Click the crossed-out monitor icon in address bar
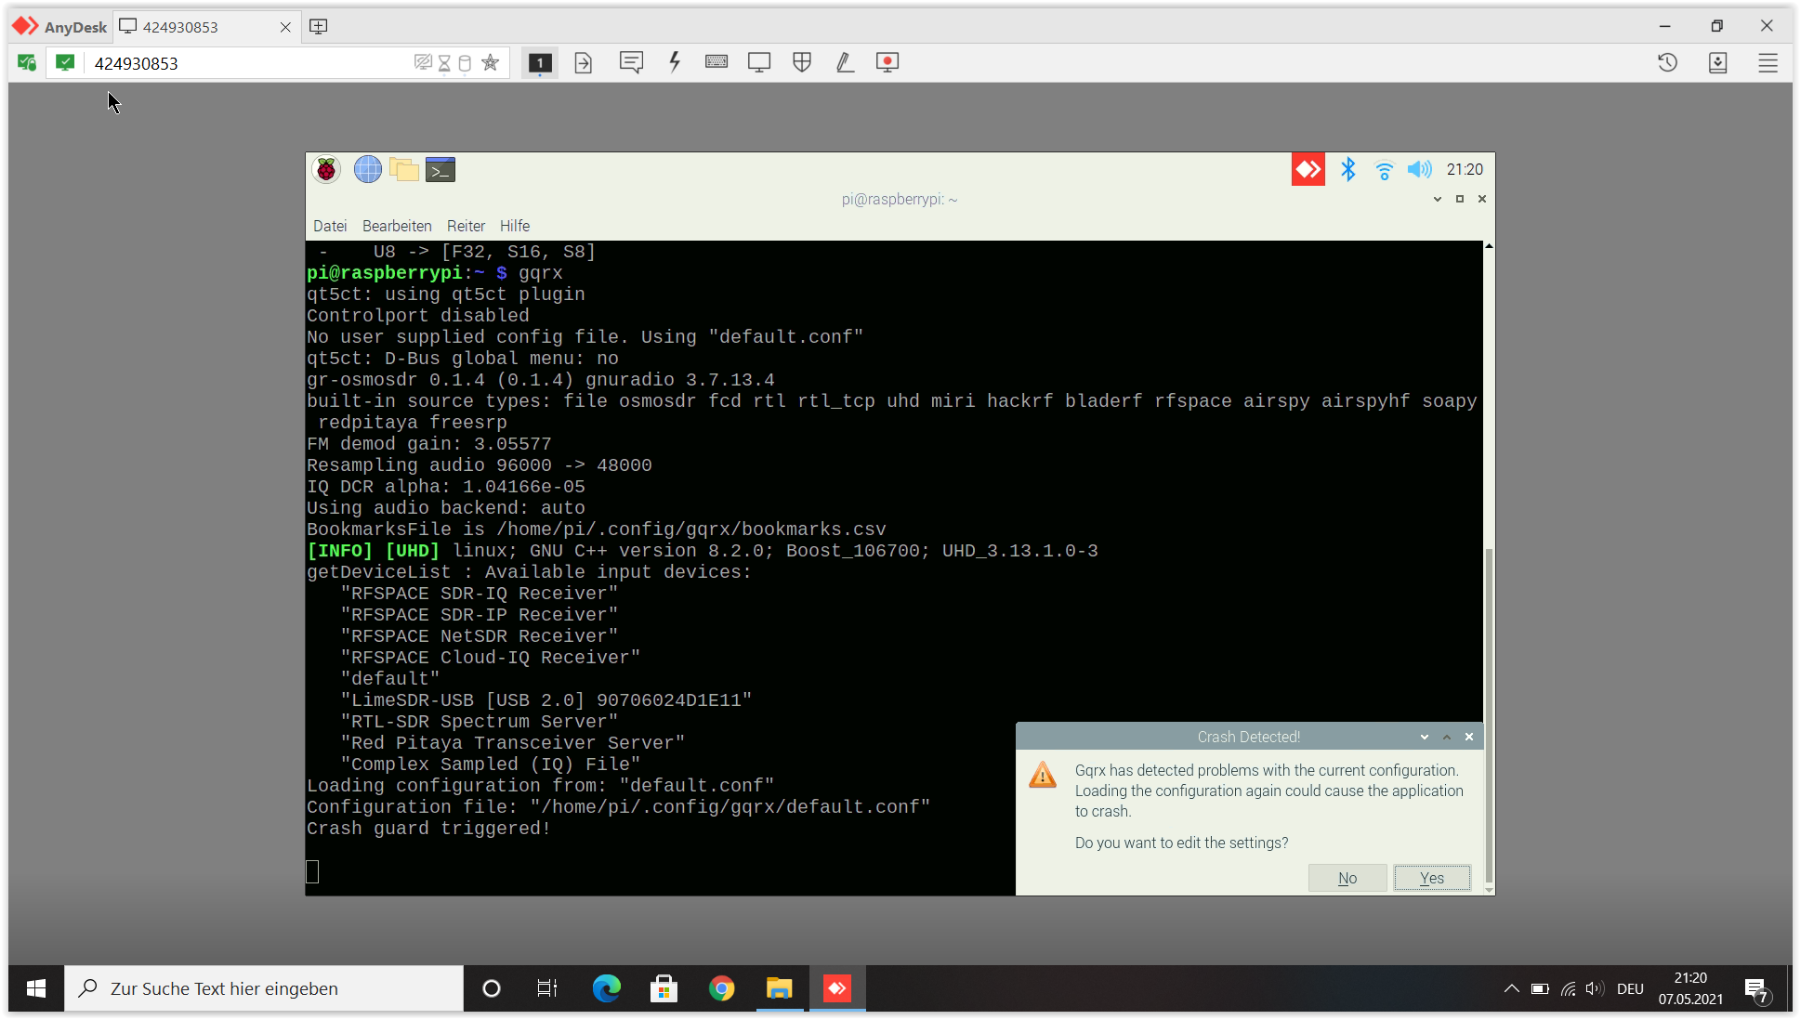Viewport: 1800px width, 1019px height. 423,63
